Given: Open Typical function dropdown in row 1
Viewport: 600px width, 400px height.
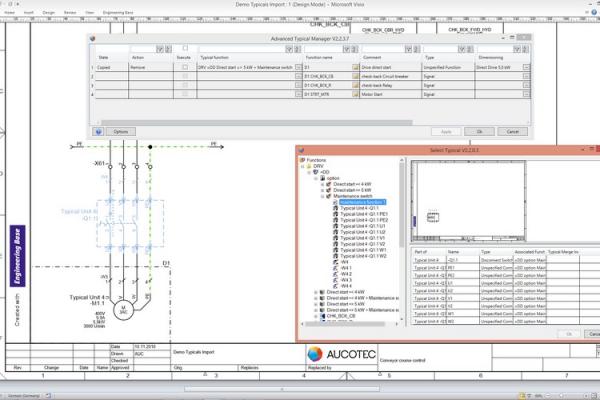Looking at the screenshot, I should click(298, 67).
